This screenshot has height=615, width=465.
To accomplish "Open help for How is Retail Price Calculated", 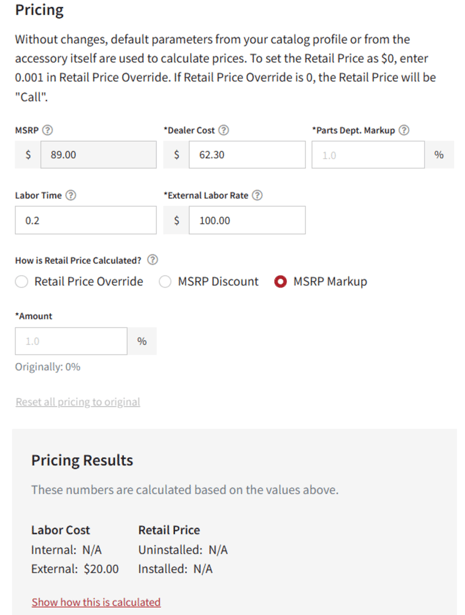I will pos(153,260).
